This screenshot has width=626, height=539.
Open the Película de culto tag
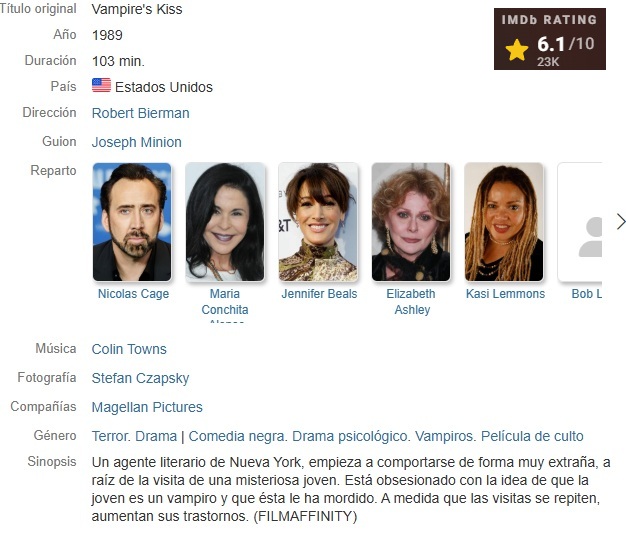(x=532, y=436)
